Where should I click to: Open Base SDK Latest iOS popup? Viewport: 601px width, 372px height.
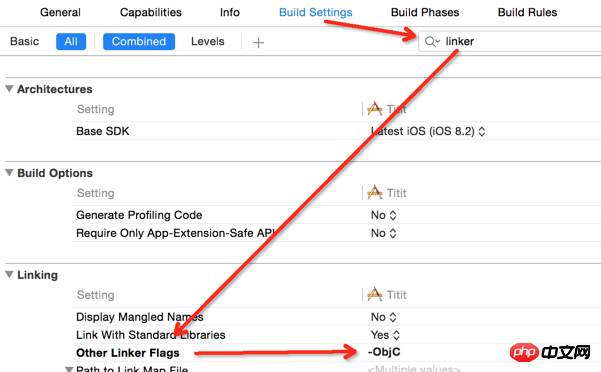tap(428, 131)
